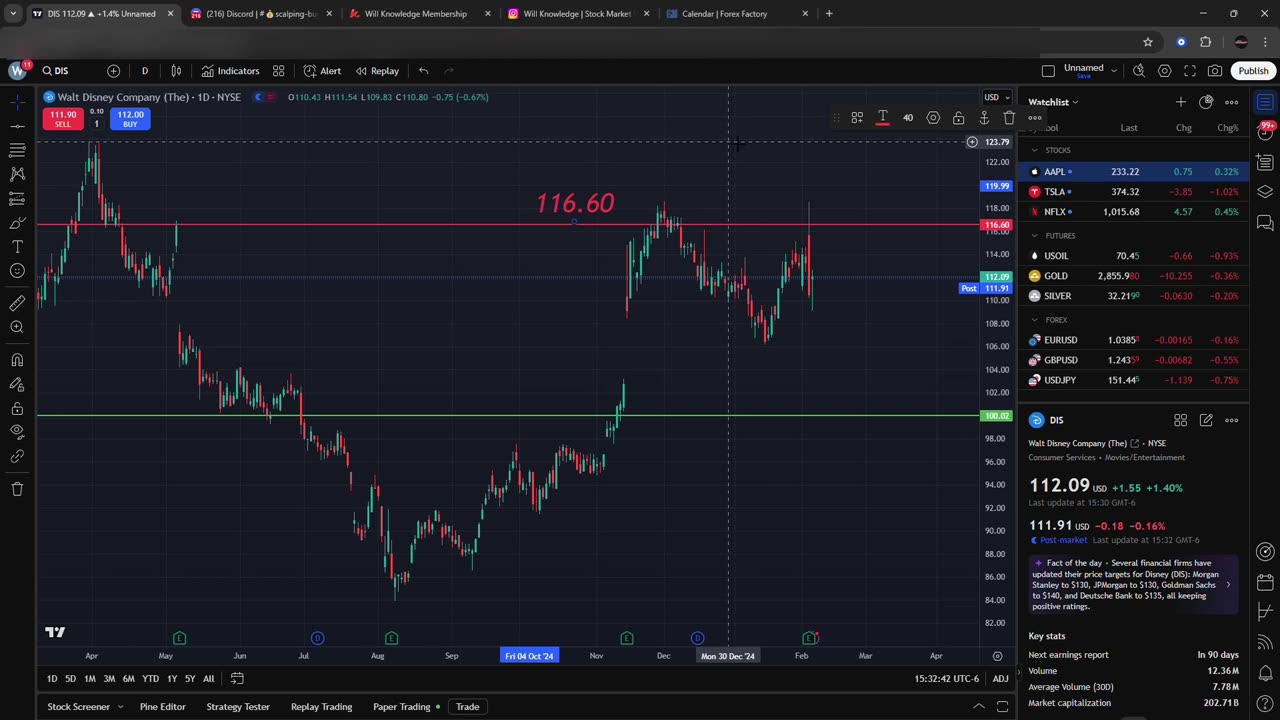Enter fullscreen mode
Screen dimensions: 1280x720
1190,71
